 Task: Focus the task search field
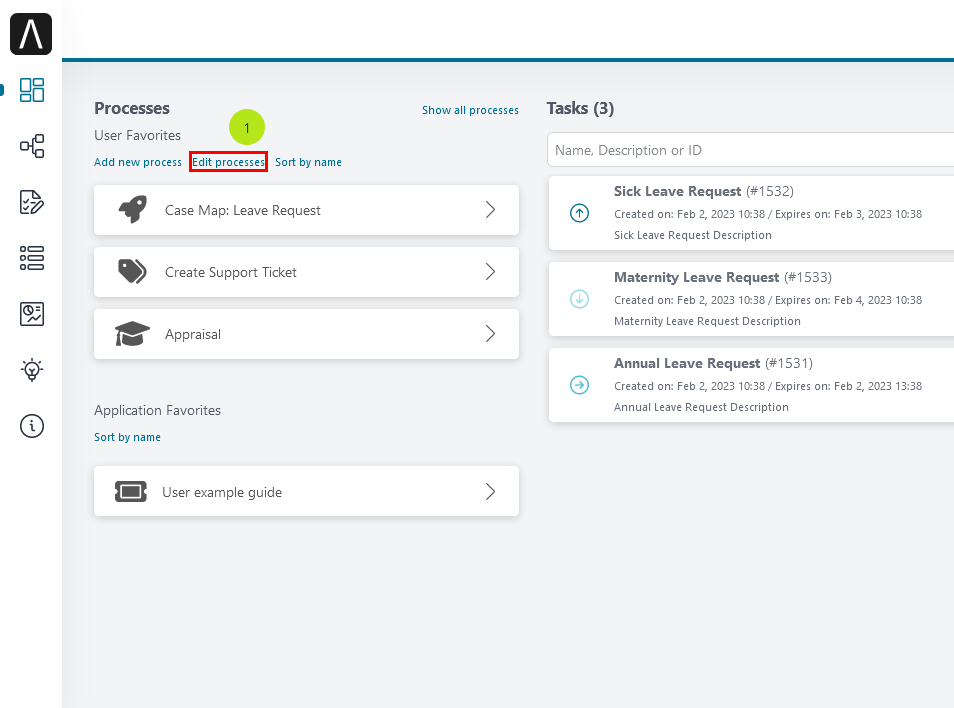click(x=750, y=150)
